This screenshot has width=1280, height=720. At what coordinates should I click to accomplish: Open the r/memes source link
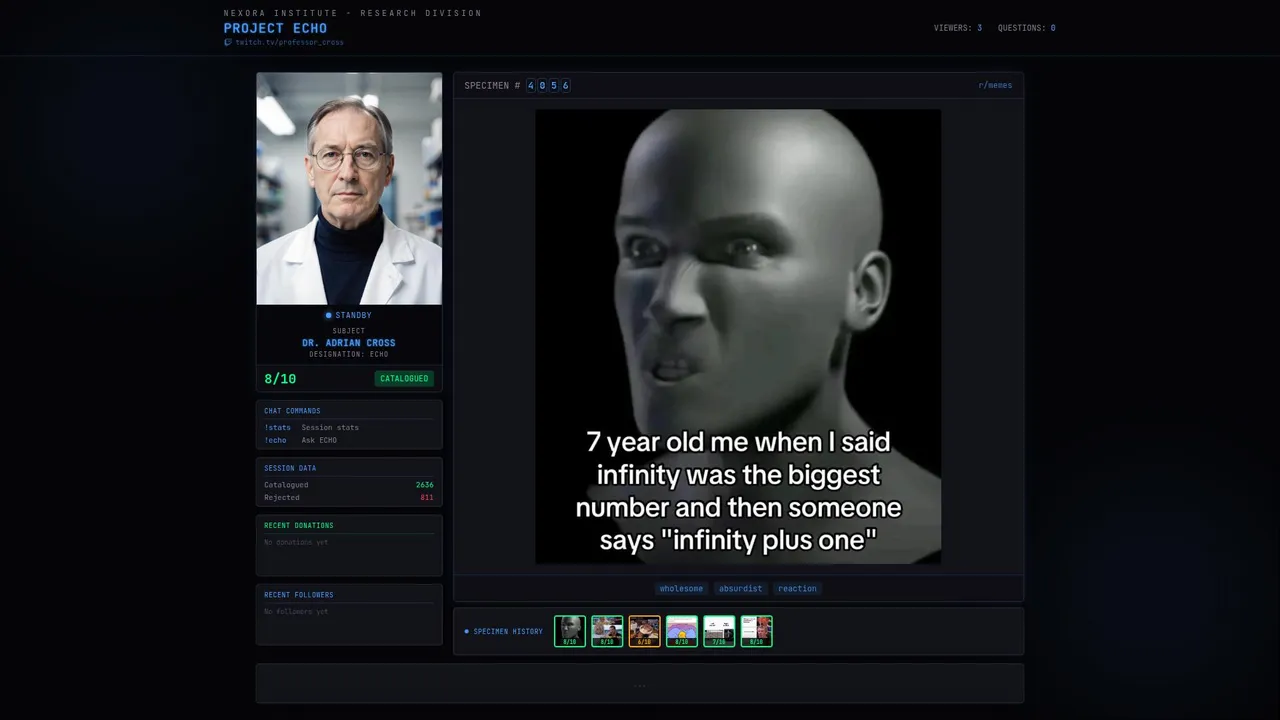(x=995, y=86)
